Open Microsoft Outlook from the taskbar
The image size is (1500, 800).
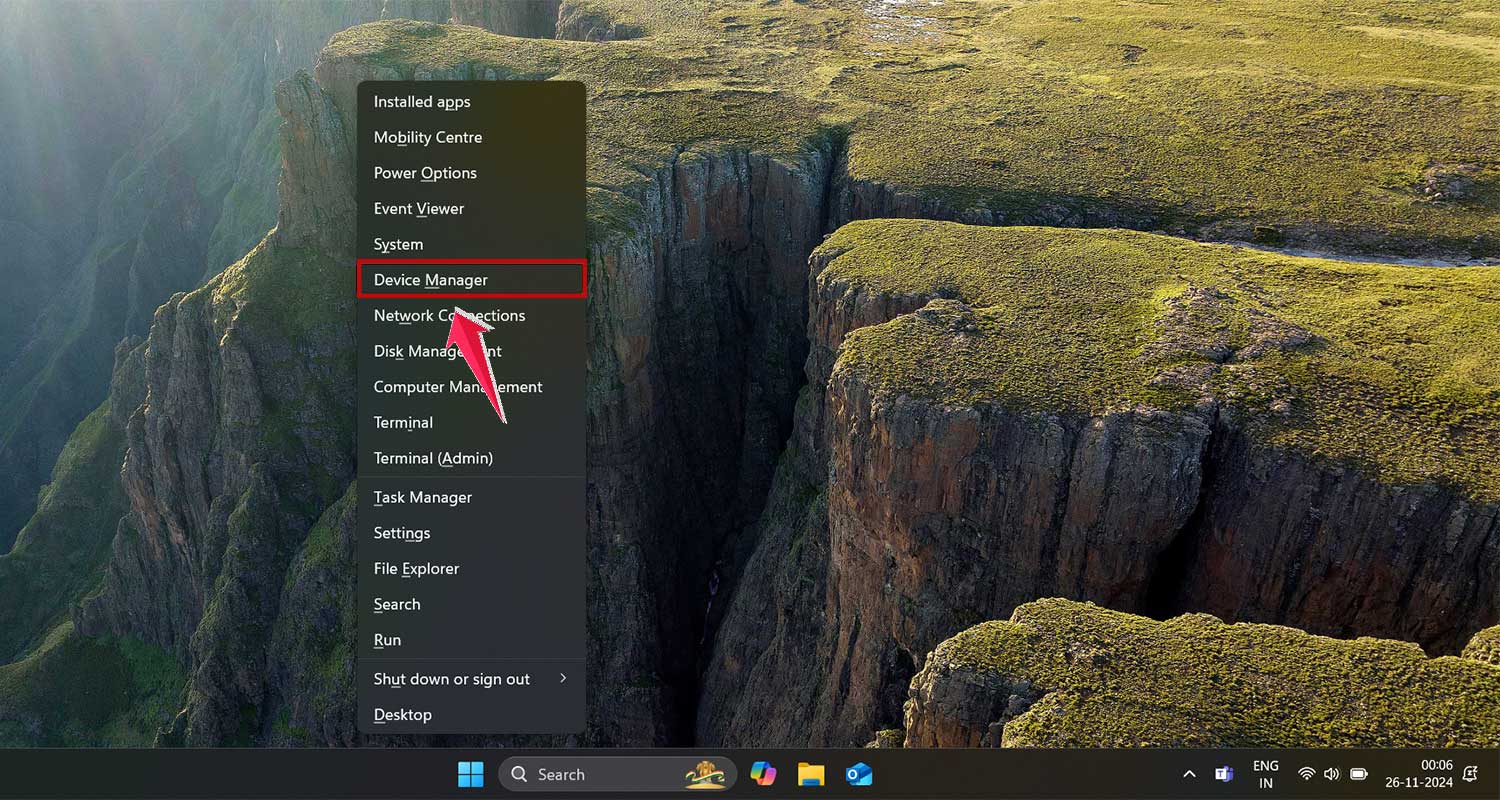pos(858,774)
